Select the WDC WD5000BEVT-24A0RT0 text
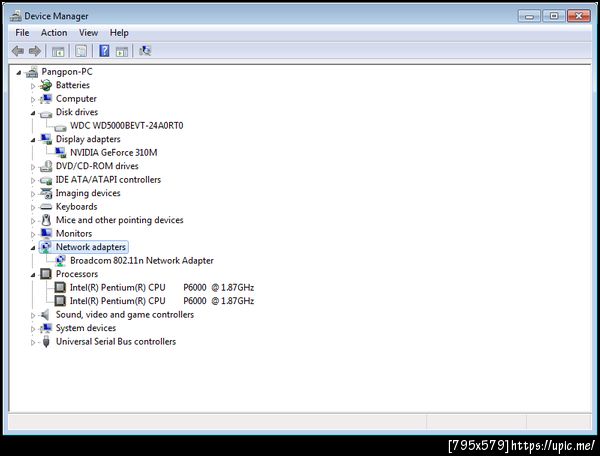The width and height of the screenshot is (600, 456). click(x=127, y=125)
